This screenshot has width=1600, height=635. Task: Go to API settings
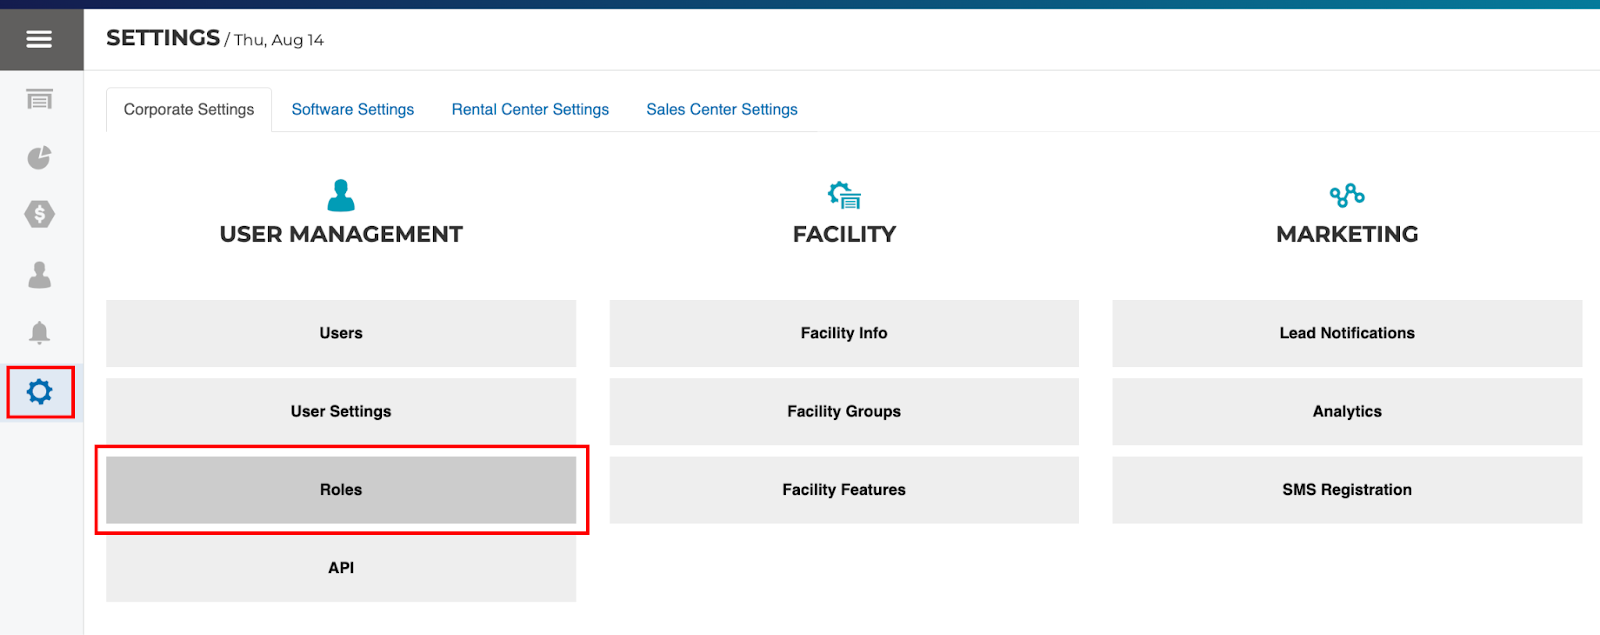pyautogui.click(x=341, y=568)
